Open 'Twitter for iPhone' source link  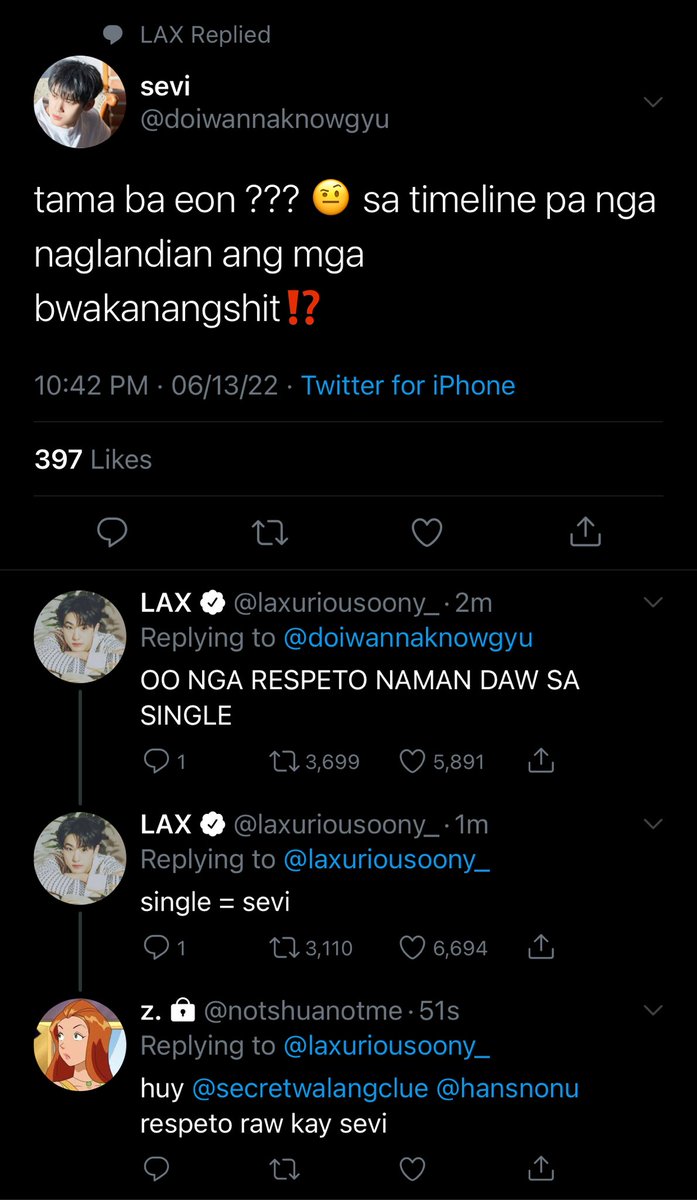(x=408, y=386)
